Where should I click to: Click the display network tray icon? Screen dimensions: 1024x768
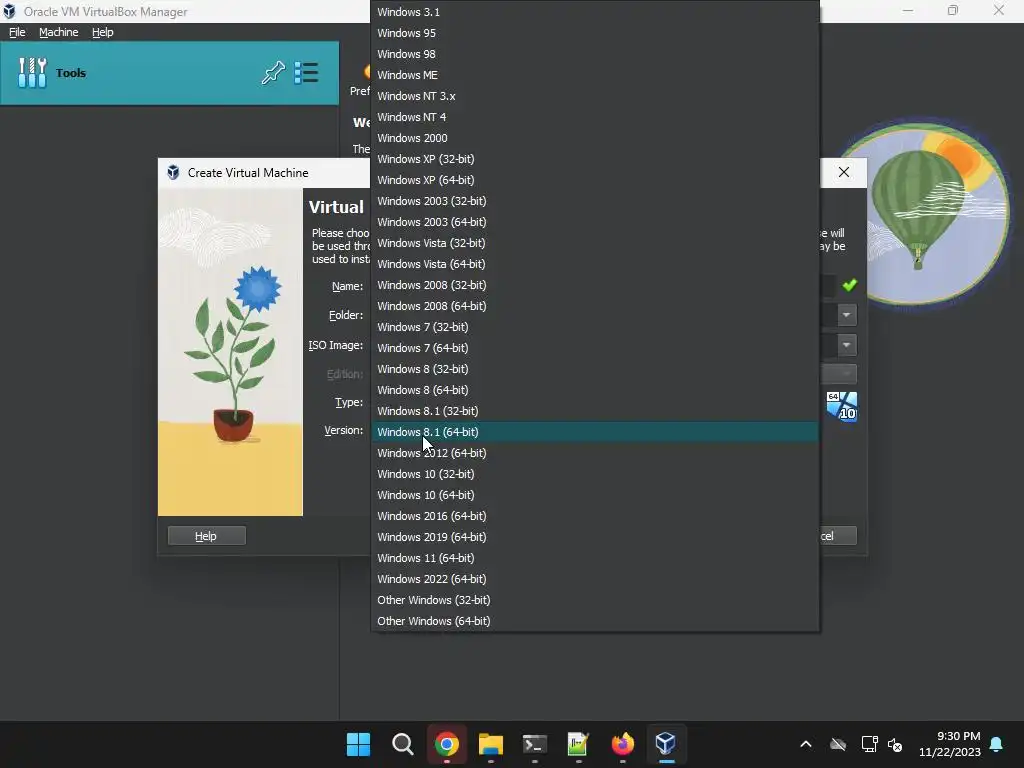[869, 744]
